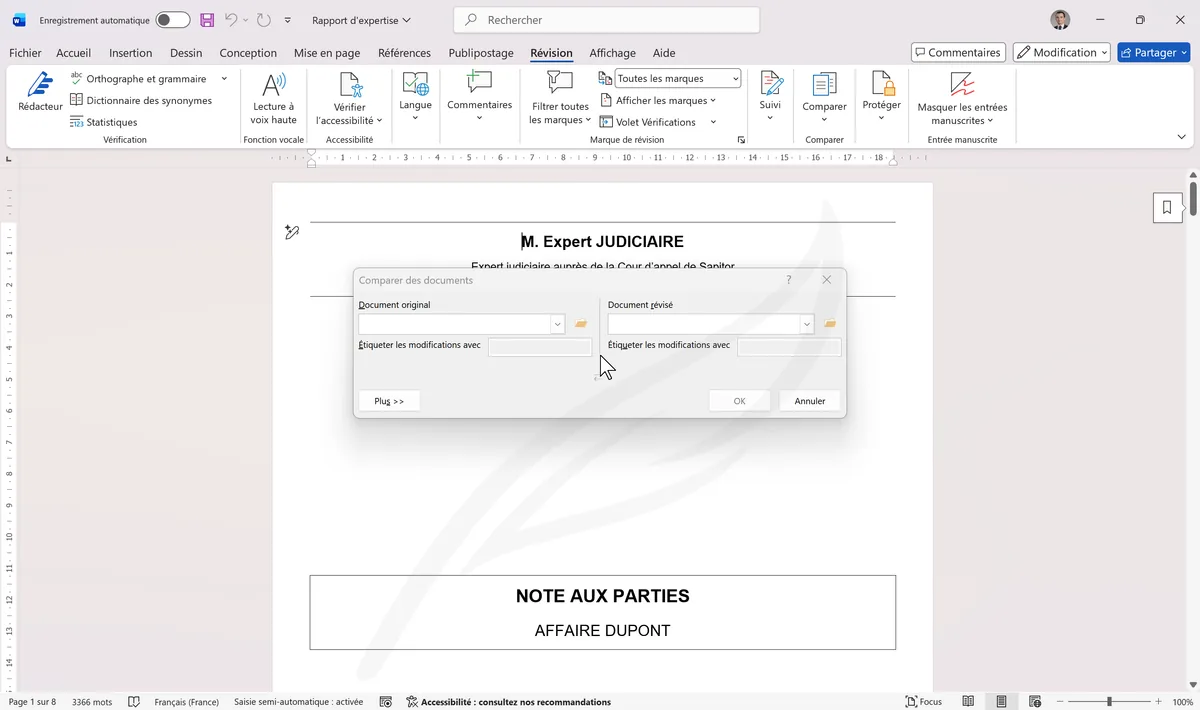Click the Plus >> button in the dialog
Viewport: 1200px width, 710px height.
[388, 400]
